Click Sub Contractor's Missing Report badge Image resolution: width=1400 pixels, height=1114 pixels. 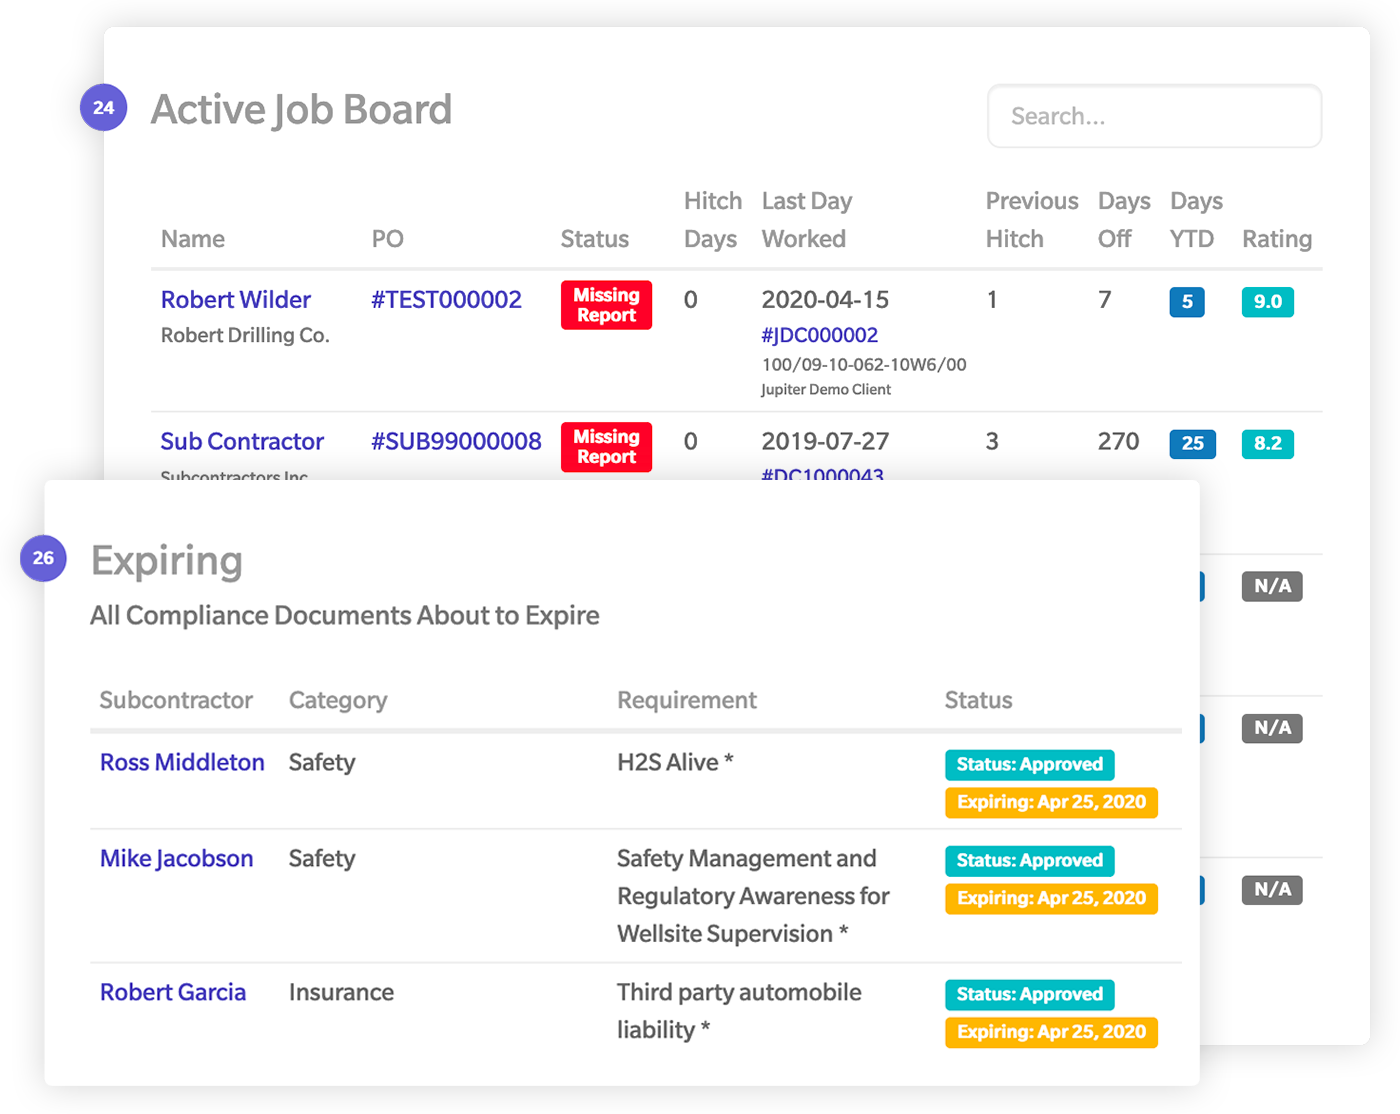(606, 447)
